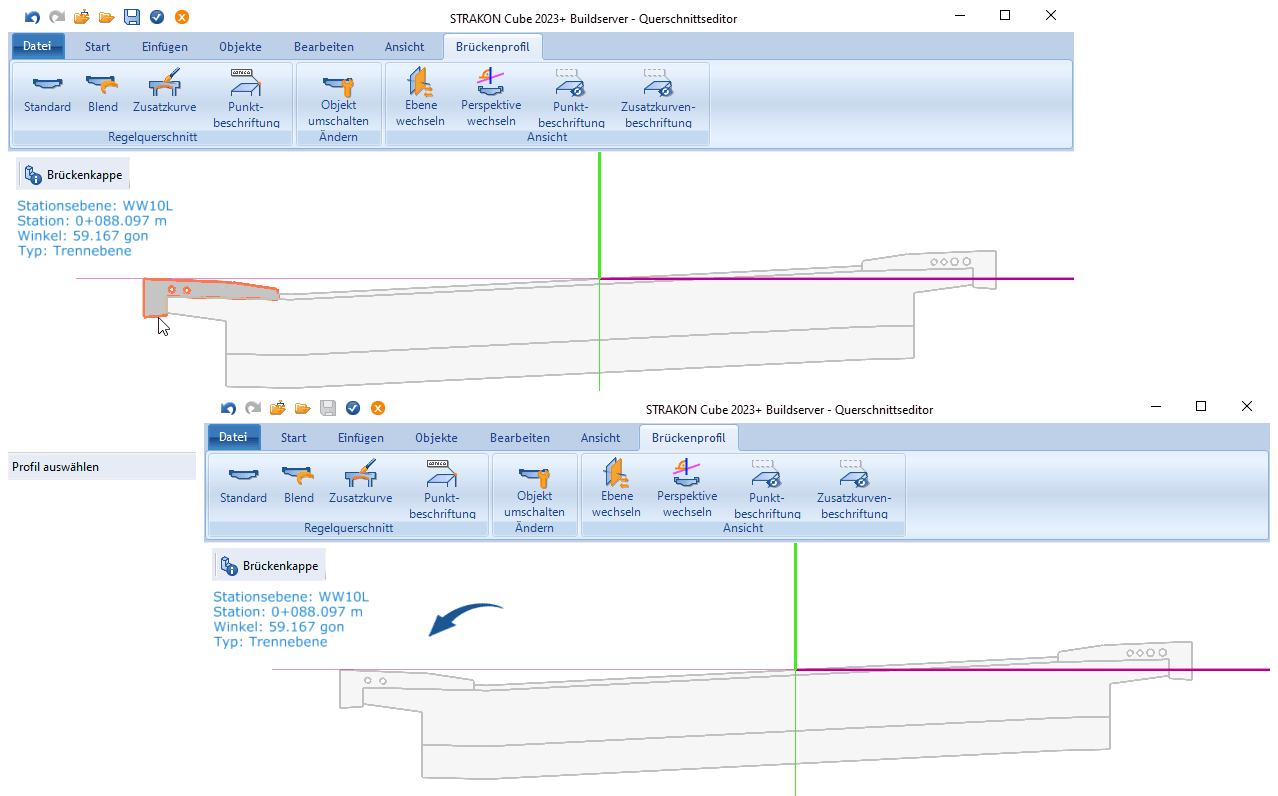Screen dimensions: 1278x796
Task: Switch to the Ansicht tab in upper window
Action: [405, 46]
